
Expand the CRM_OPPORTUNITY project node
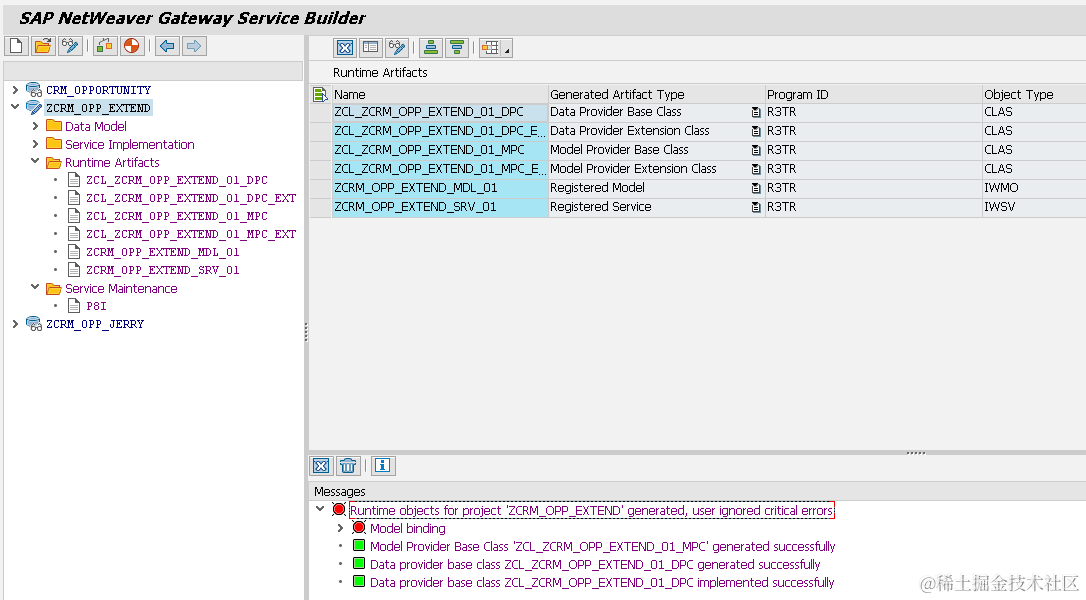(15, 89)
